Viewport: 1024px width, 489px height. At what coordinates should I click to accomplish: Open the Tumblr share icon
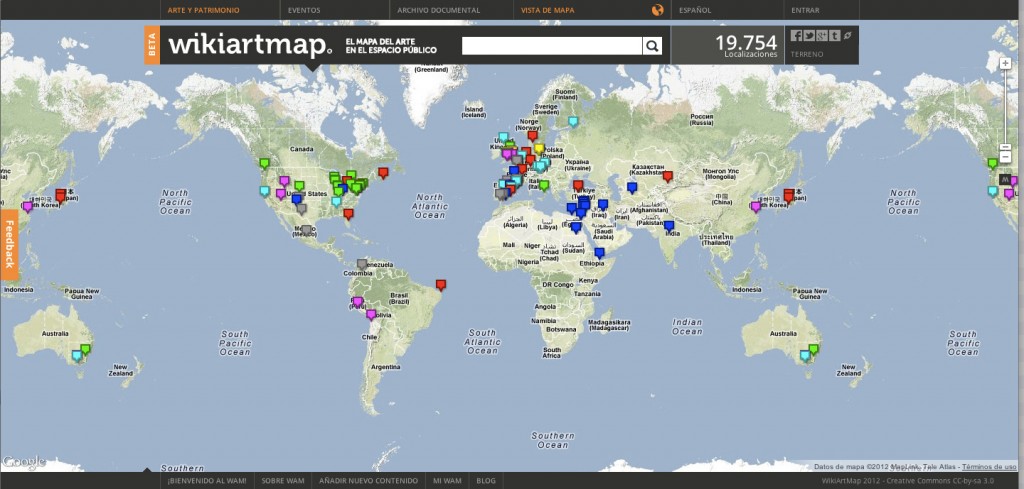click(834, 36)
